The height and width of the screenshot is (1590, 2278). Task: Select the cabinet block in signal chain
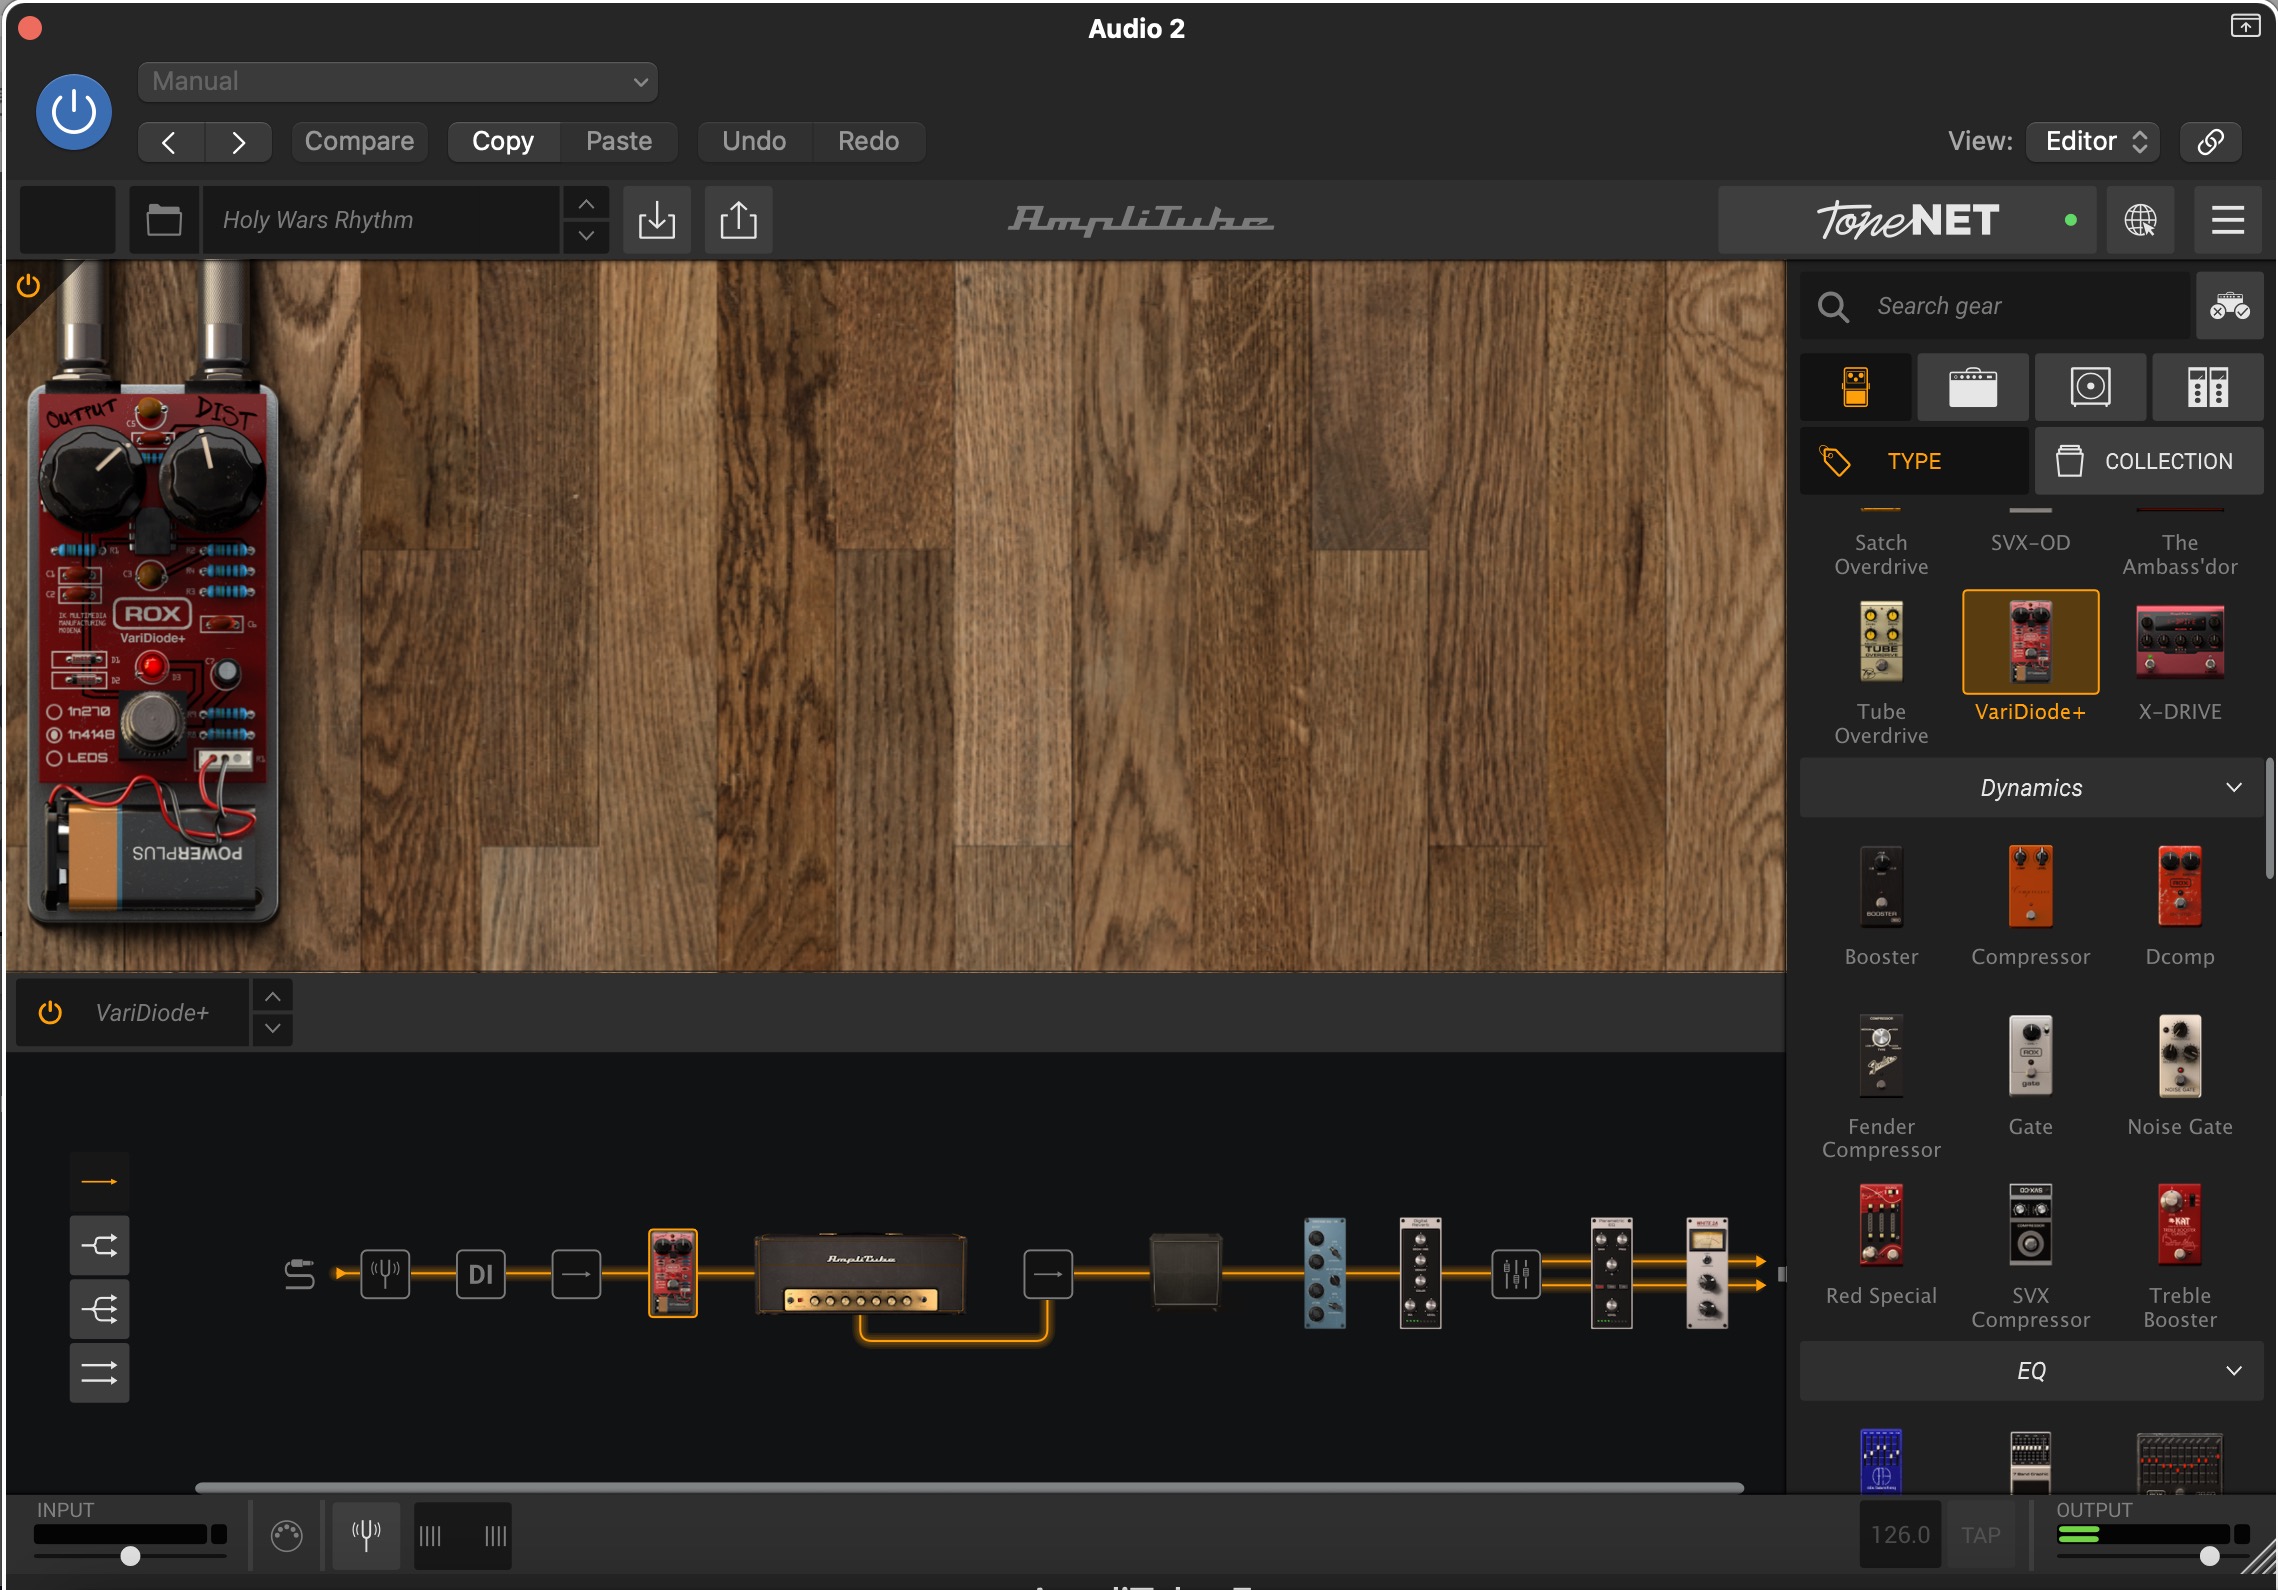[x=1186, y=1272]
